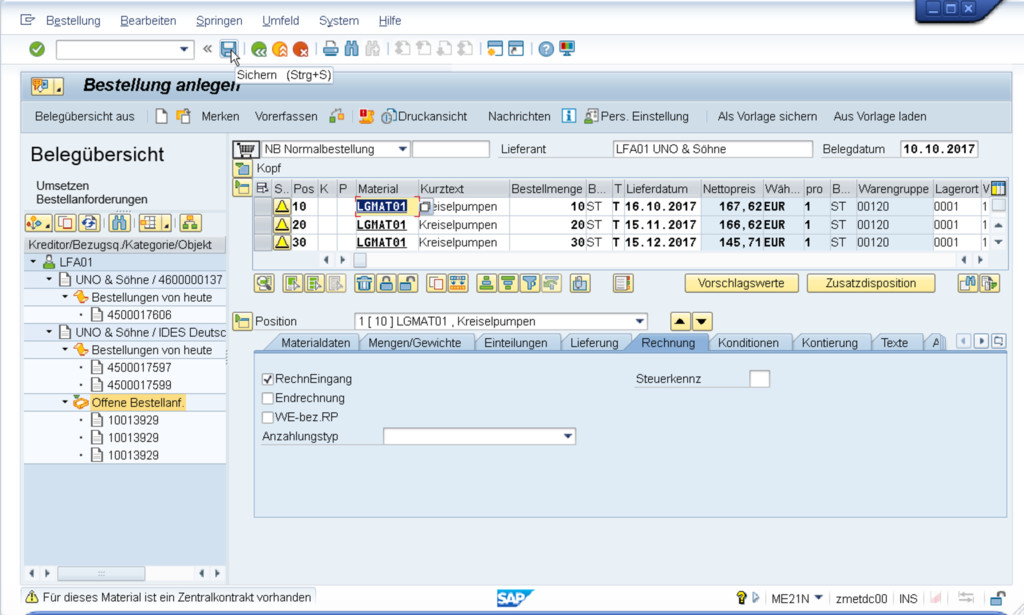Click the Save (Sichern) disk icon
The width and height of the screenshot is (1024, 615).
229,49
